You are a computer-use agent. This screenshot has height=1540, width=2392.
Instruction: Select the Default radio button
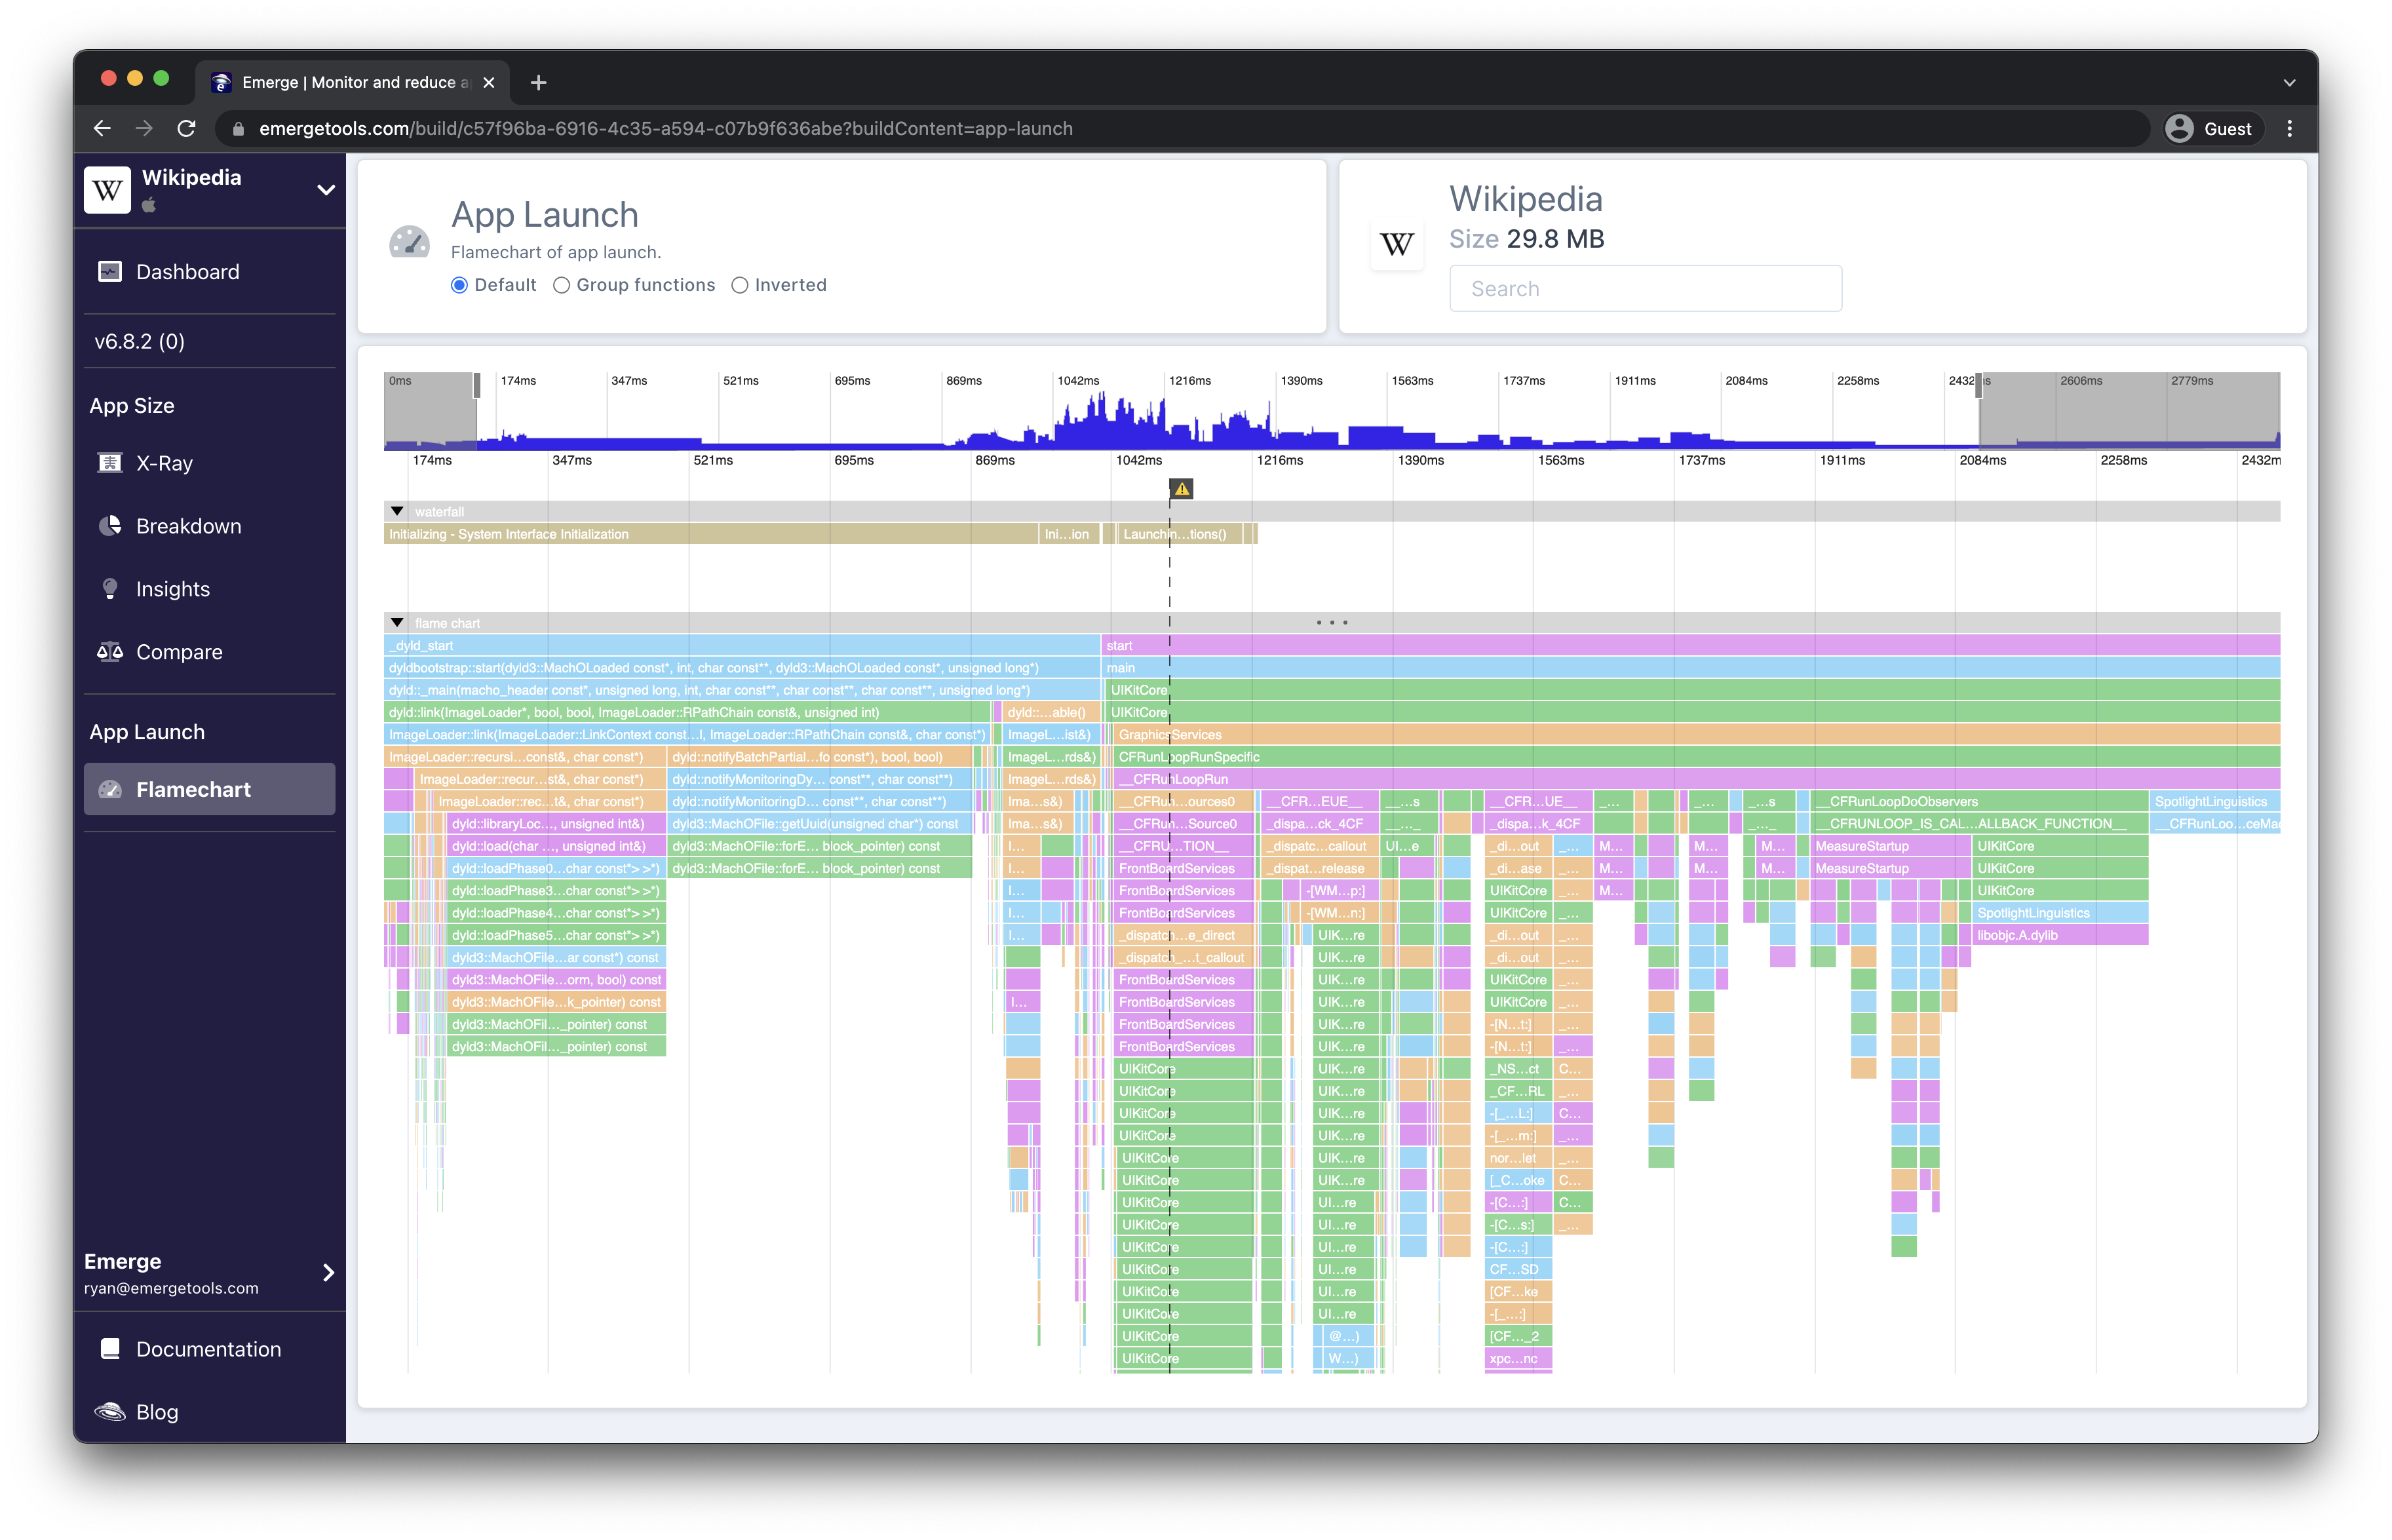pos(459,285)
